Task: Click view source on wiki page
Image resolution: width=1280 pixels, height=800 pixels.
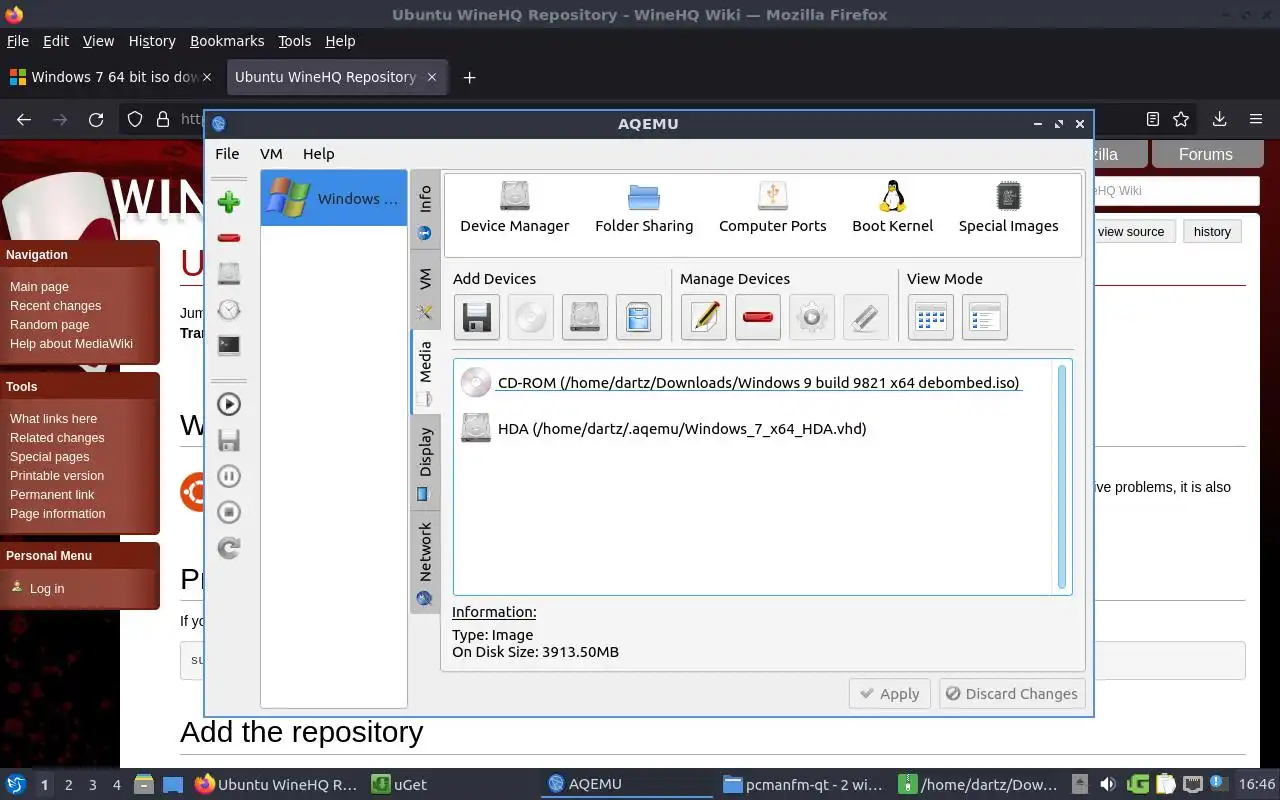Action: 1131,231
